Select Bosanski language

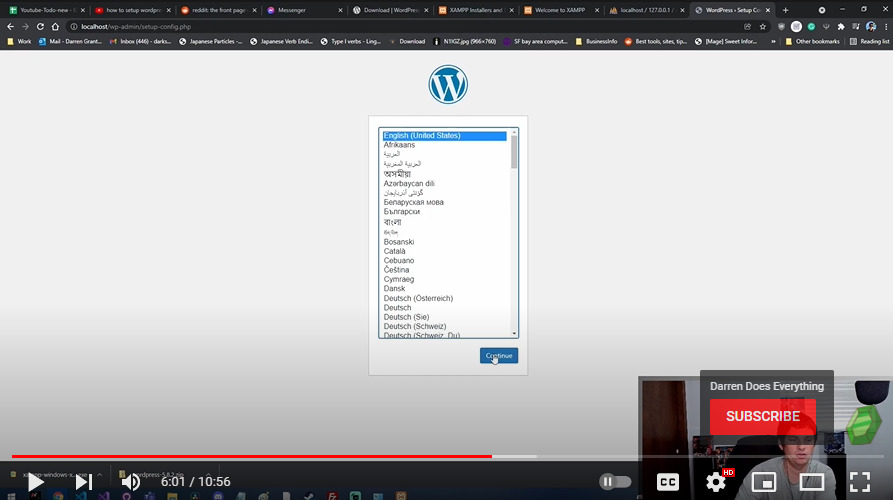click(399, 242)
